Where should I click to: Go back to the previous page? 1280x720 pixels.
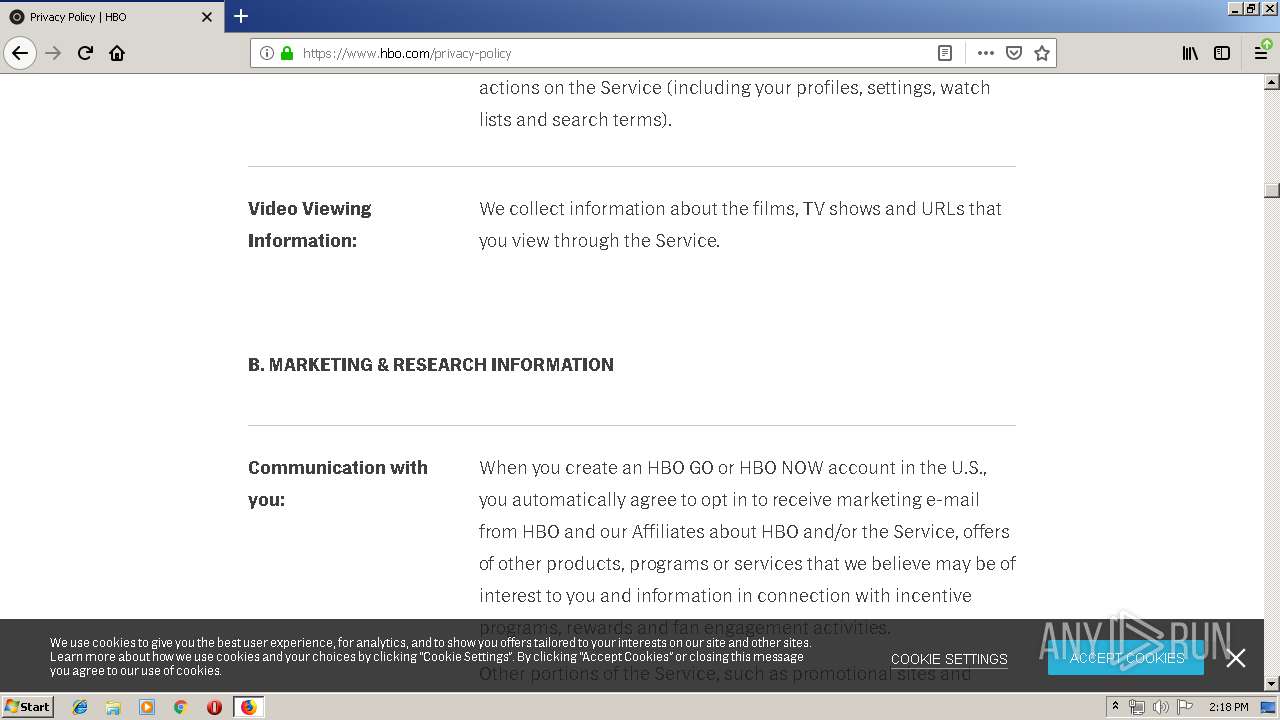(20, 53)
